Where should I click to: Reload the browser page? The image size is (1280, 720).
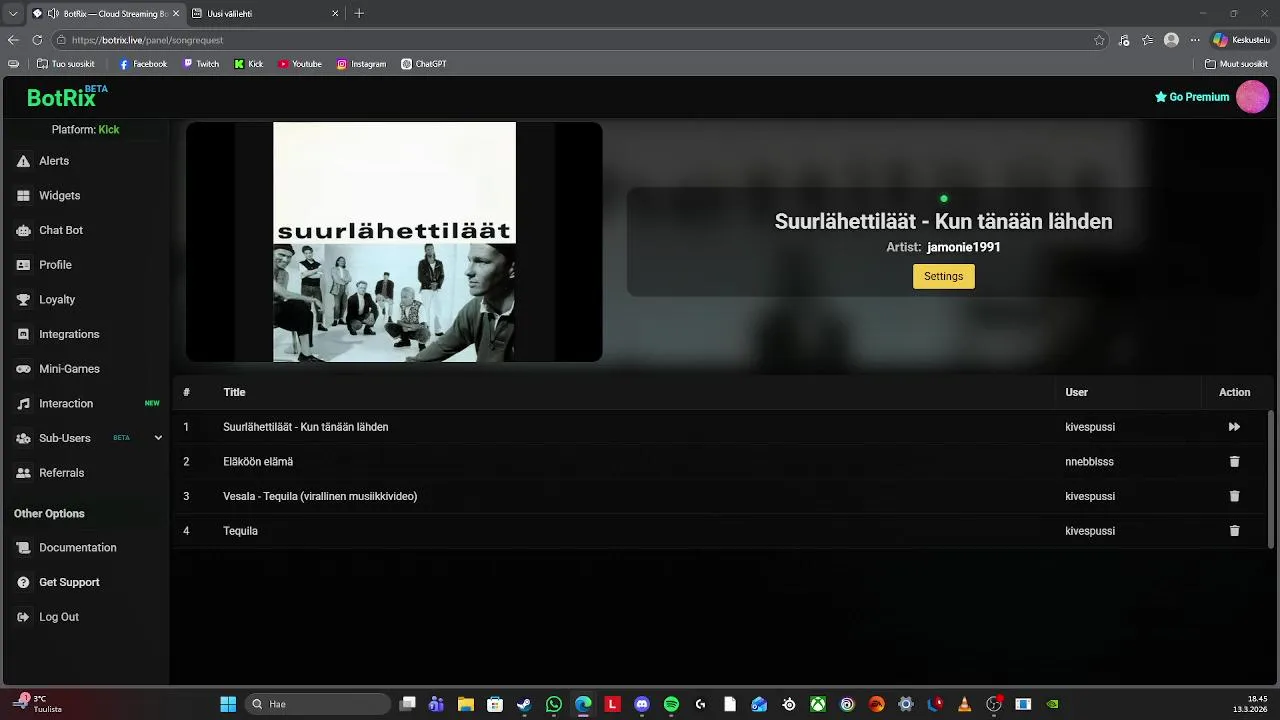[x=37, y=40]
